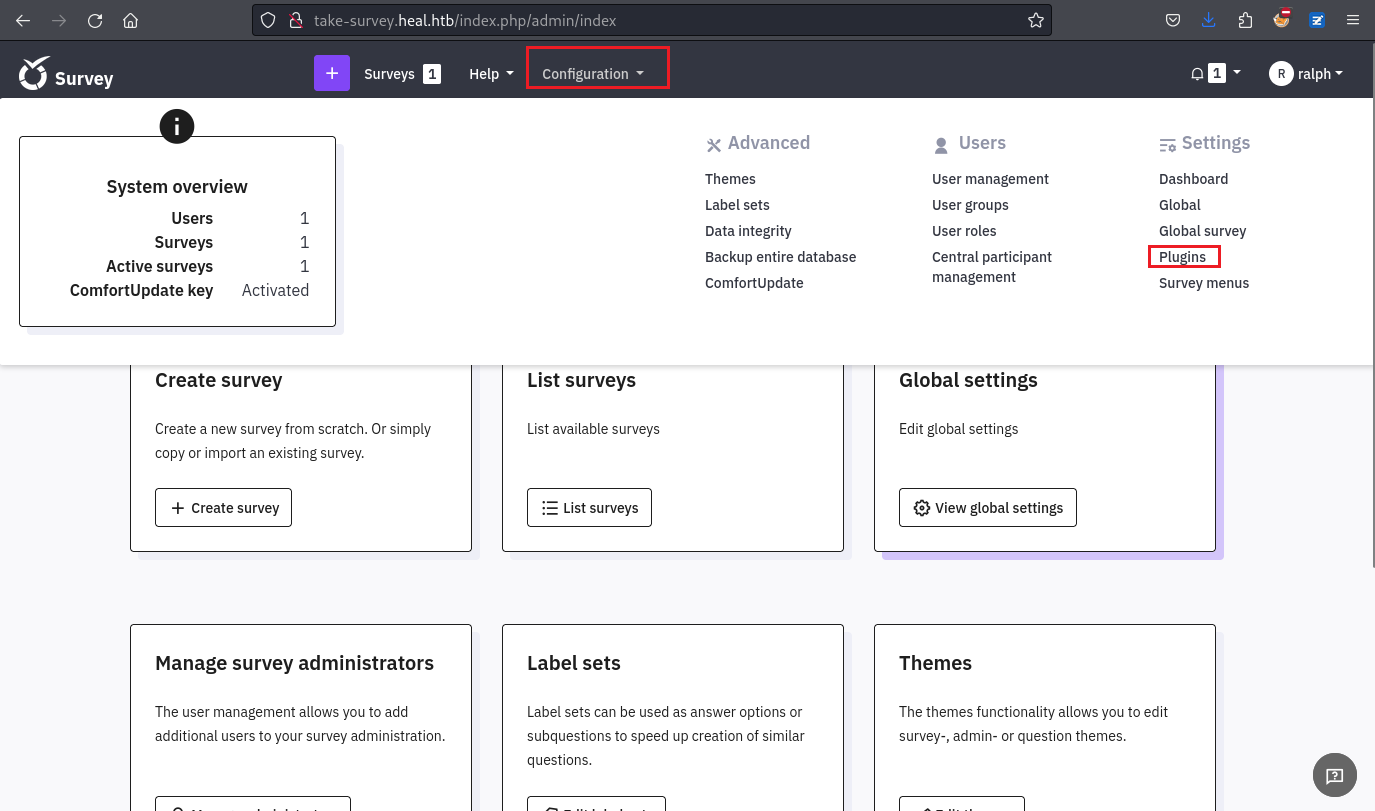
Task: Open the Surveys menu item
Action: pyautogui.click(x=402, y=74)
